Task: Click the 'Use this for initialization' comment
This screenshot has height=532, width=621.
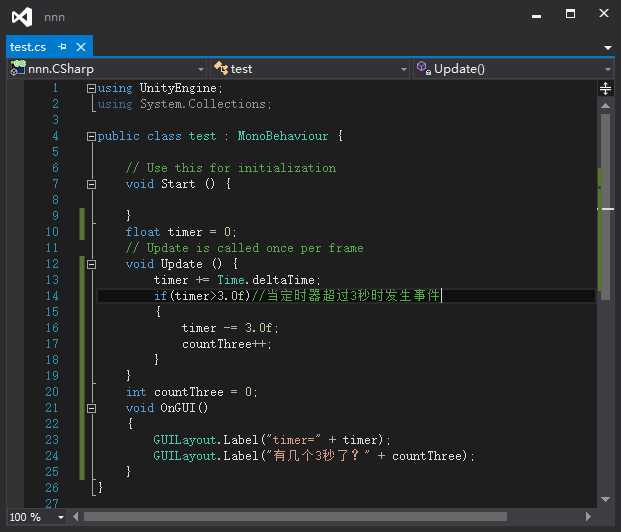Action: [x=231, y=168]
